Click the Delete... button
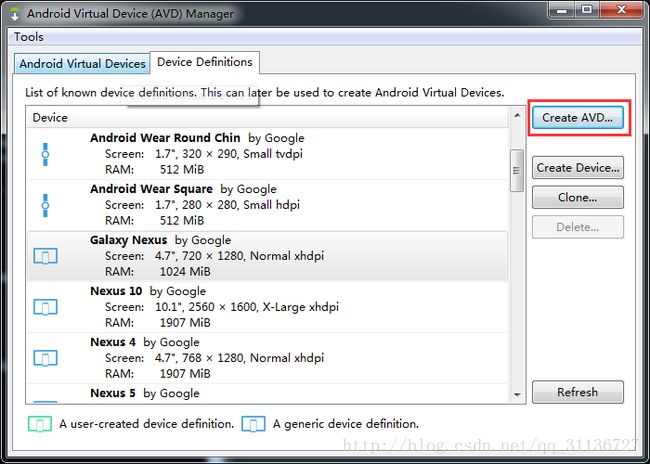This screenshot has height=464, width=650. (577, 227)
